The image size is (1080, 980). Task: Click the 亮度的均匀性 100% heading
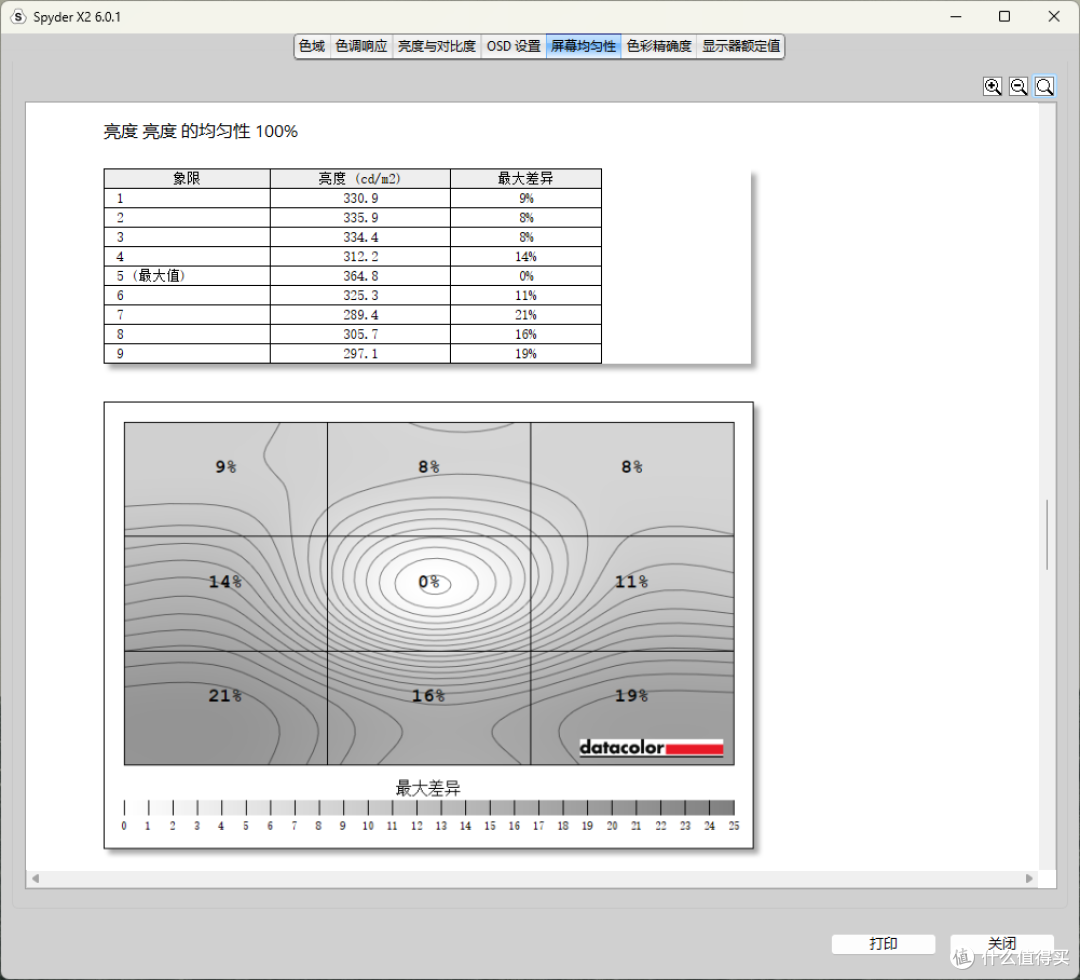click(x=200, y=131)
